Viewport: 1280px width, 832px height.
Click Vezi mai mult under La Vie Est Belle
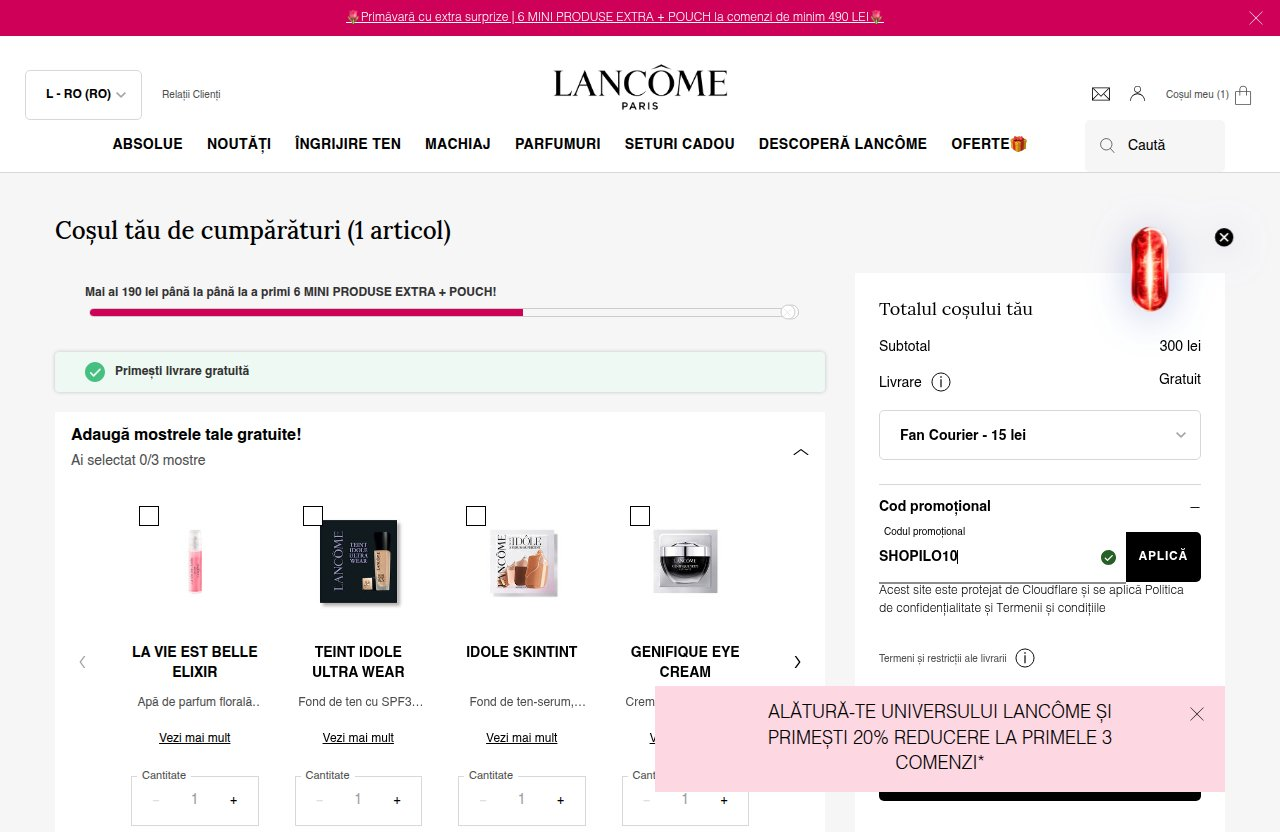tap(195, 738)
